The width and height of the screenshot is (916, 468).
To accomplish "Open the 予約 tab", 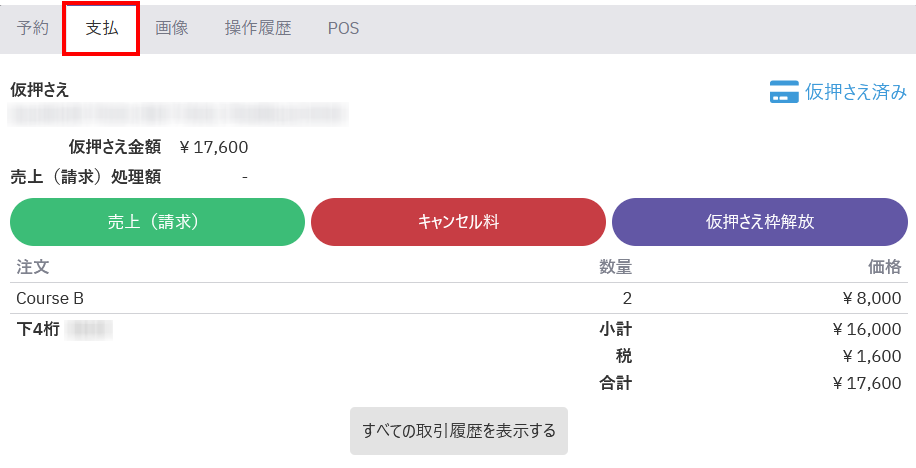I will [x=33, y=28].
